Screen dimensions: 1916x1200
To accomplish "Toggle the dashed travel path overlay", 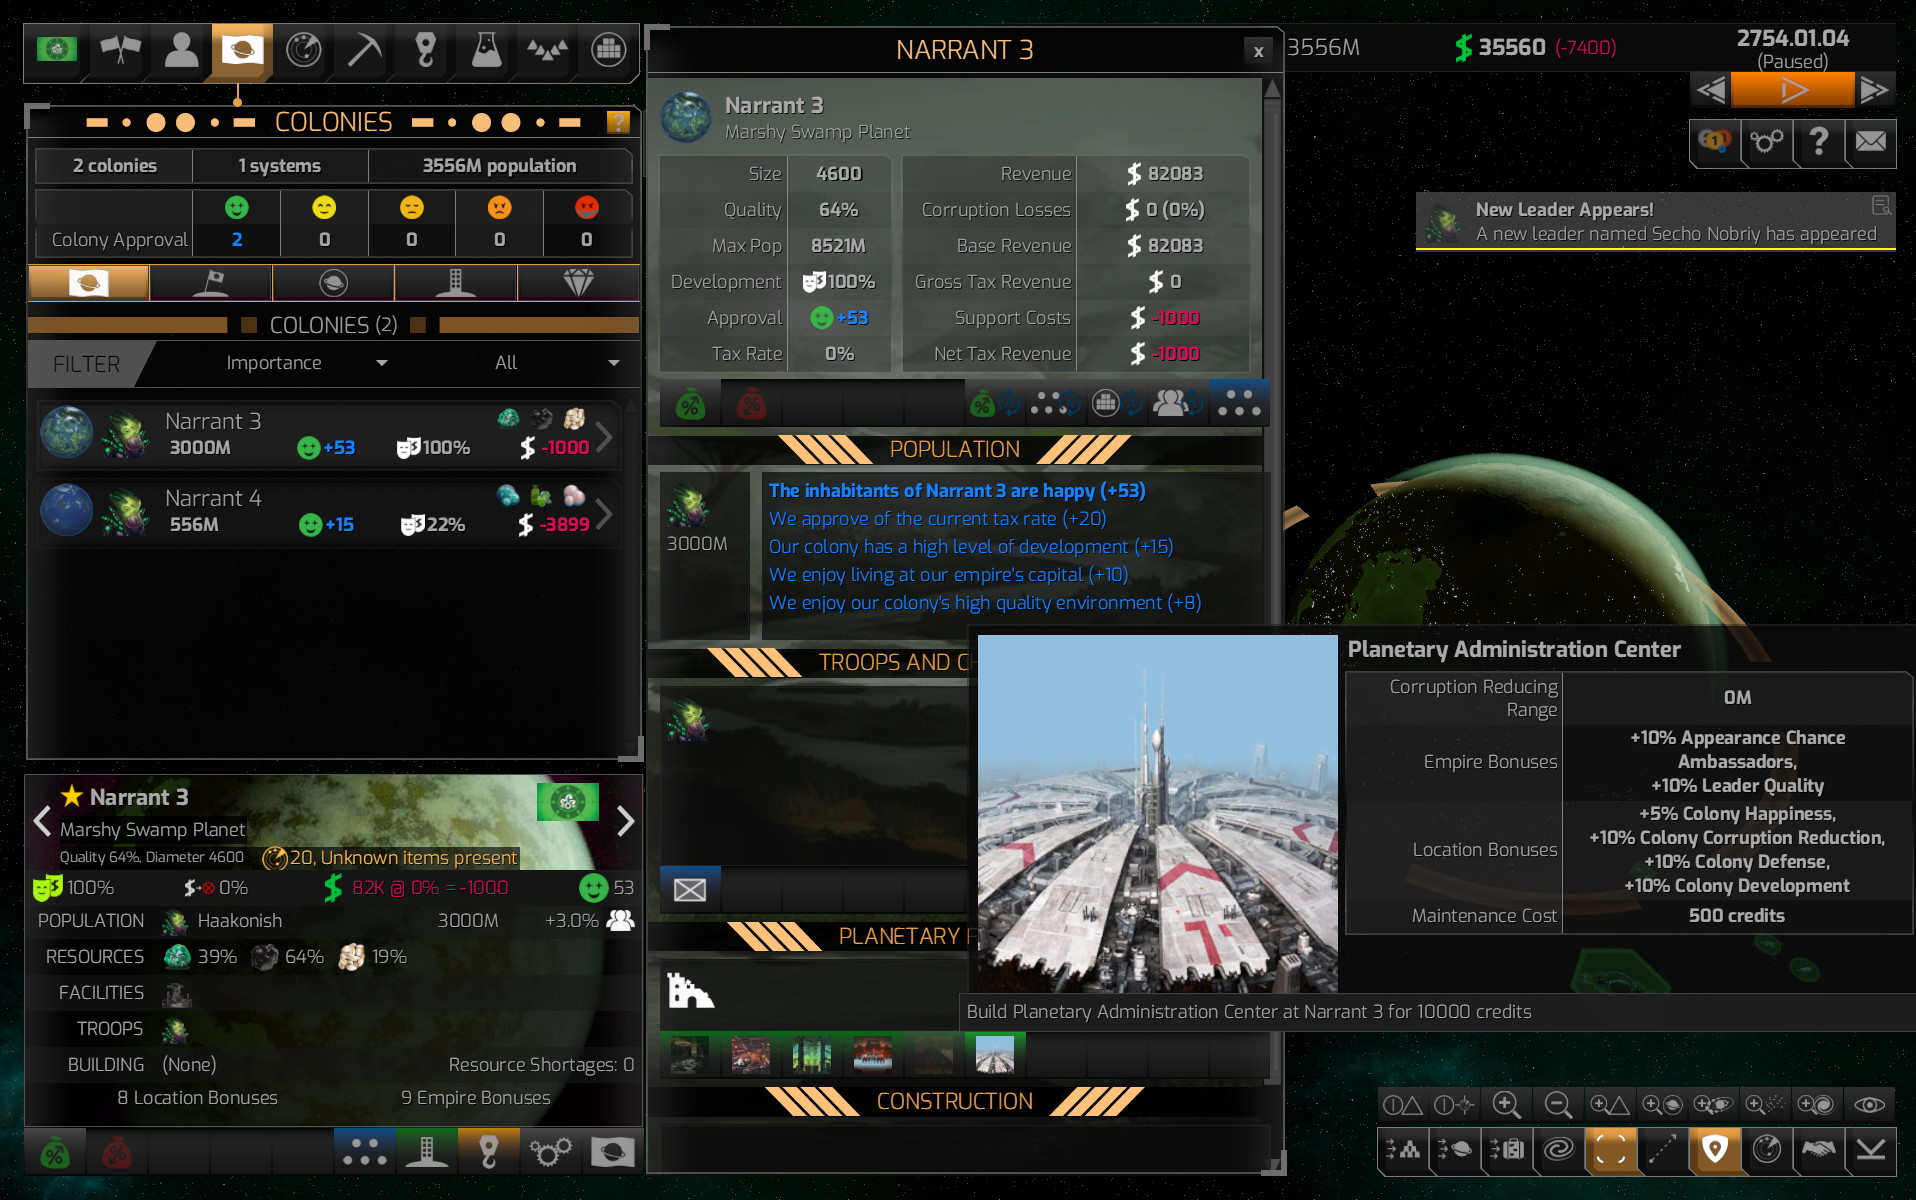I will (x=1662, y=1150).
